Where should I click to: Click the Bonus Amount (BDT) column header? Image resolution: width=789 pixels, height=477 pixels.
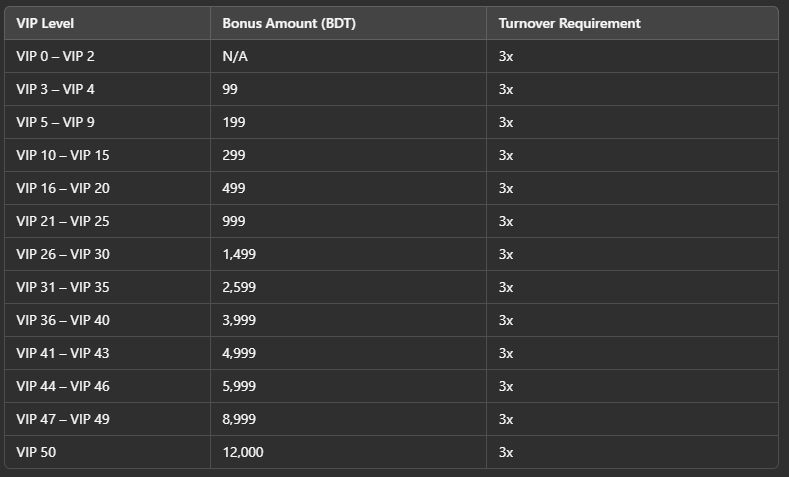pos(348,23)
